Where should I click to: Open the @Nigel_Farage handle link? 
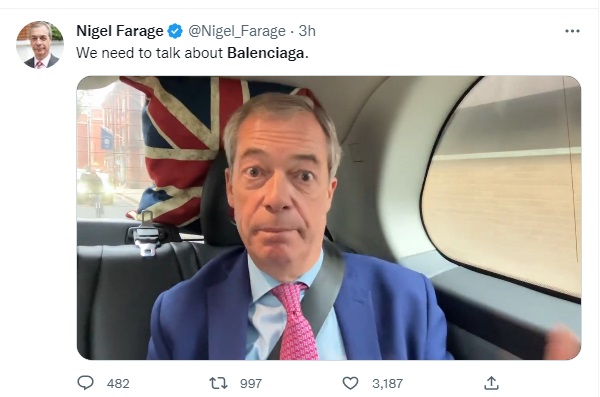237,31
